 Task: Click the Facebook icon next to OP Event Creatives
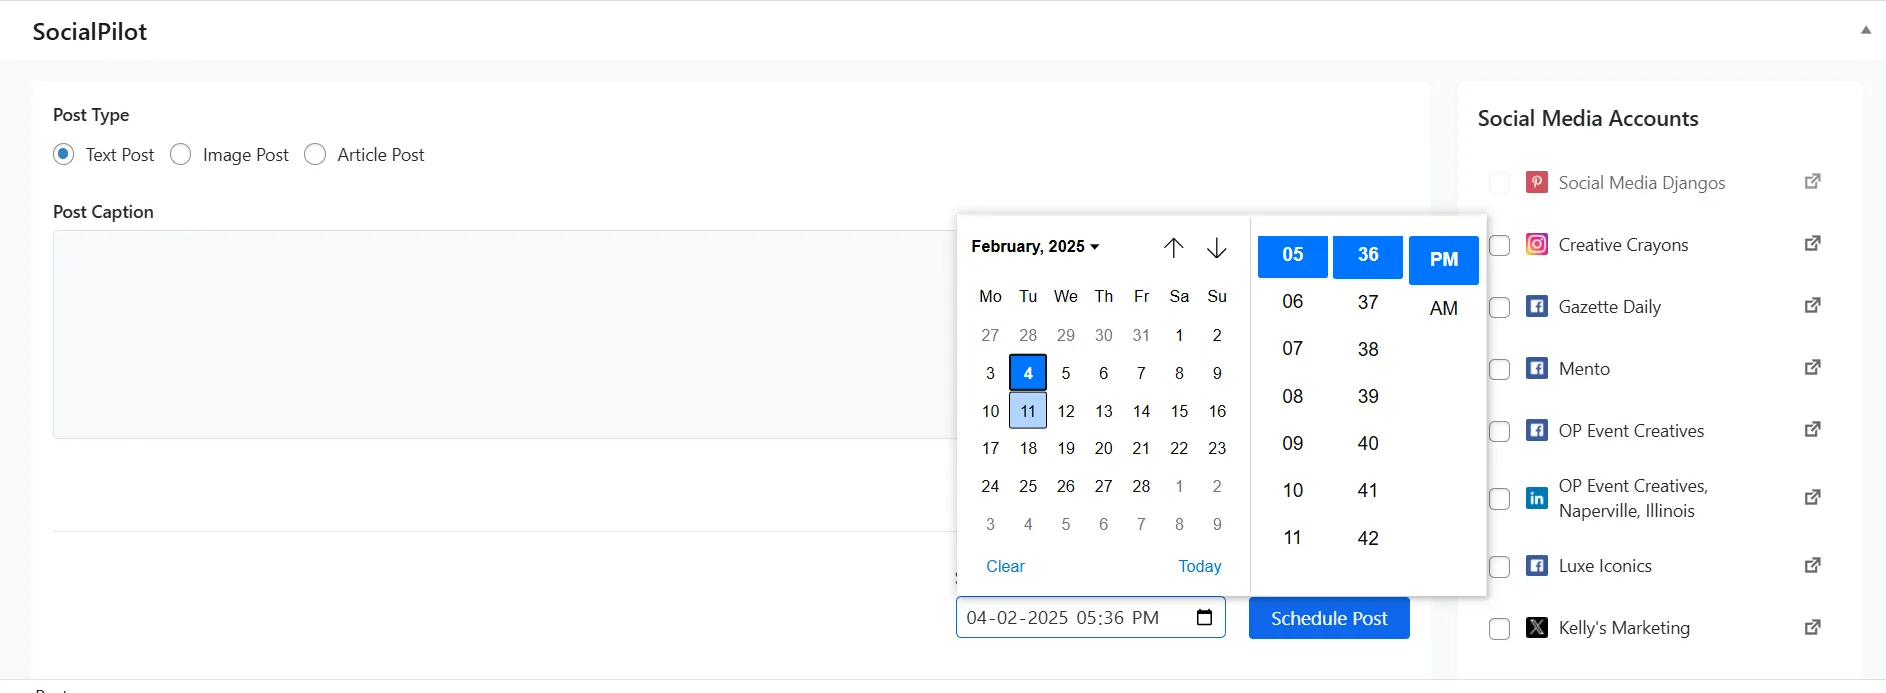point(1537,430)
